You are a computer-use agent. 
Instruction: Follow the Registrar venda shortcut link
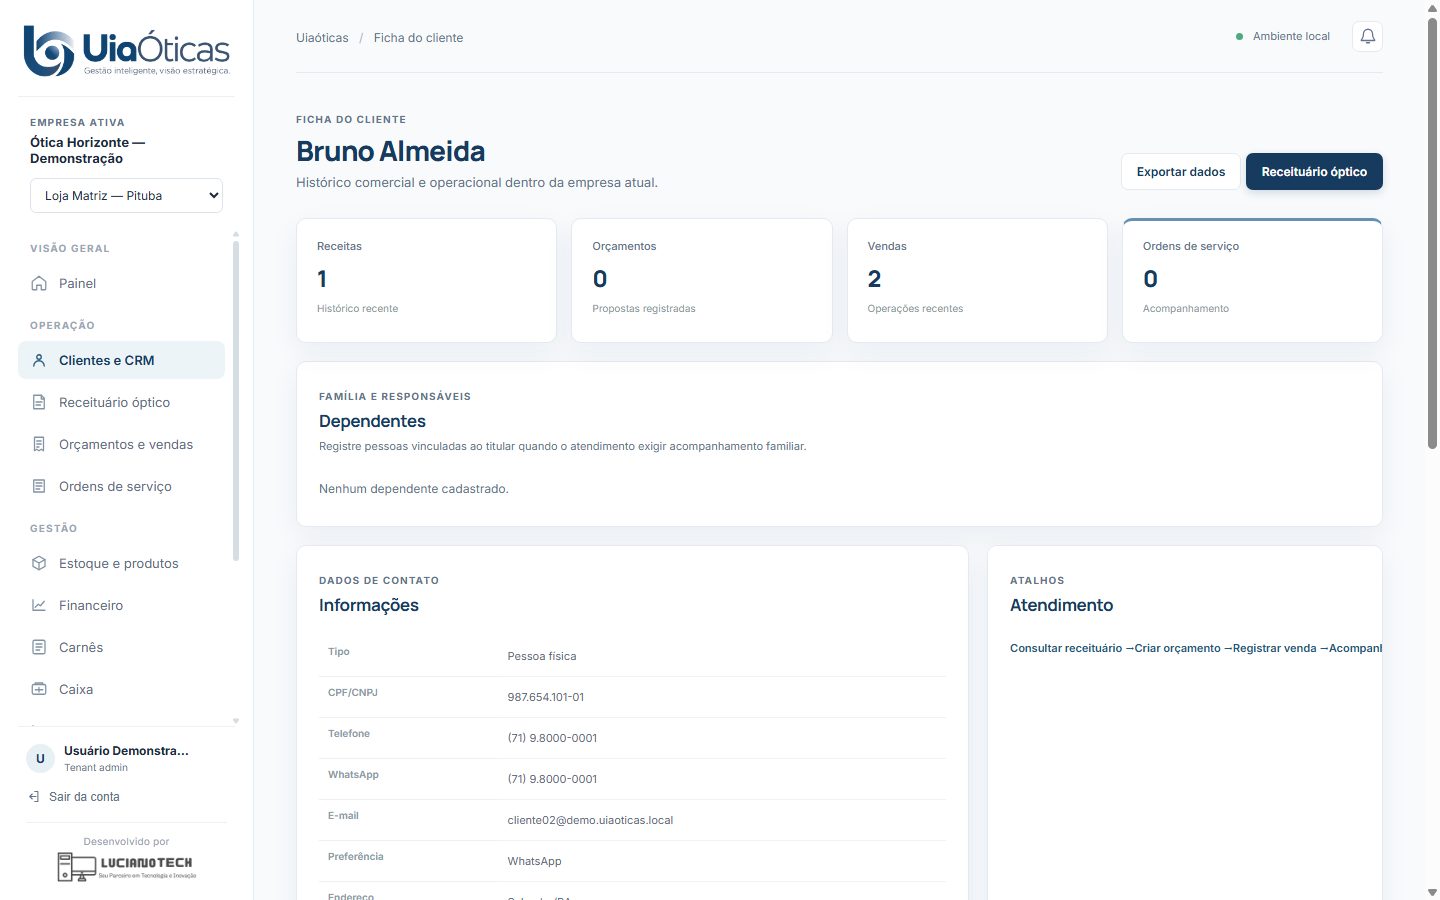pos(1281,648)
